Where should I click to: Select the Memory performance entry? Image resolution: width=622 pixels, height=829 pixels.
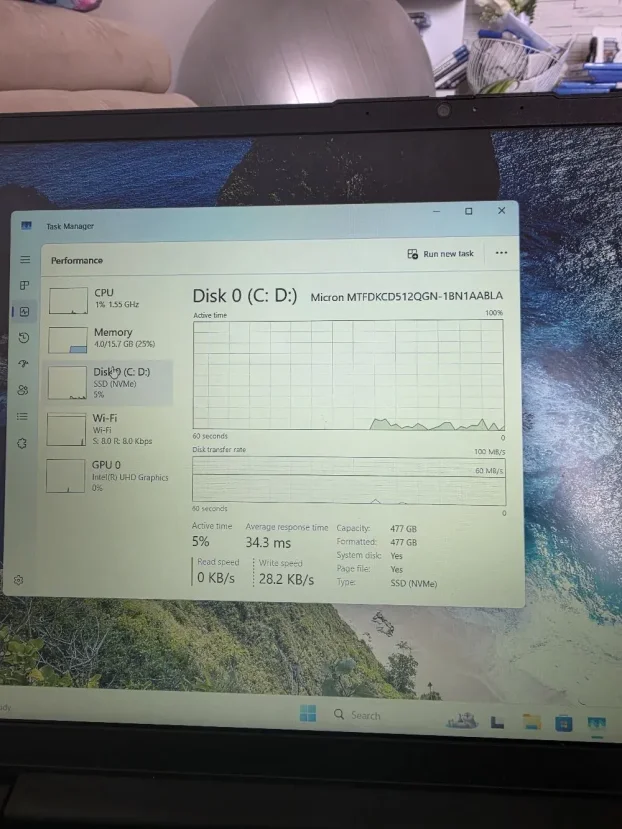point(110,339)
